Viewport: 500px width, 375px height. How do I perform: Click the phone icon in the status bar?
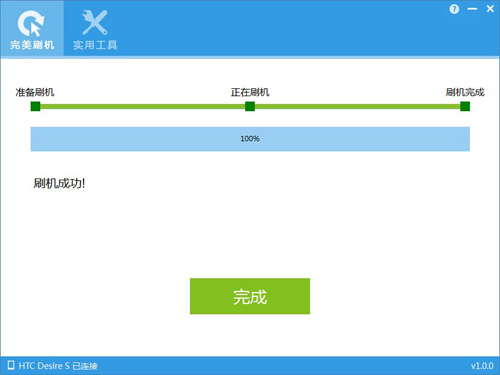(x=11, y=365)
